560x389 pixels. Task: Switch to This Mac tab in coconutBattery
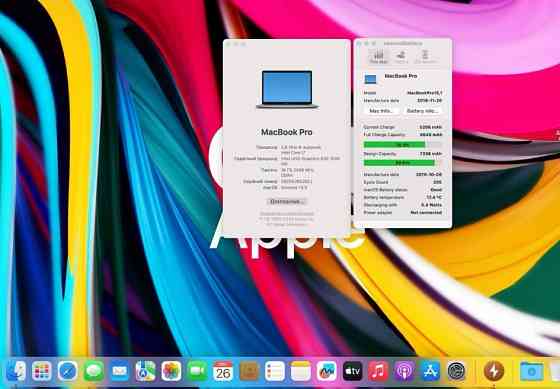[x=379, y=56]
